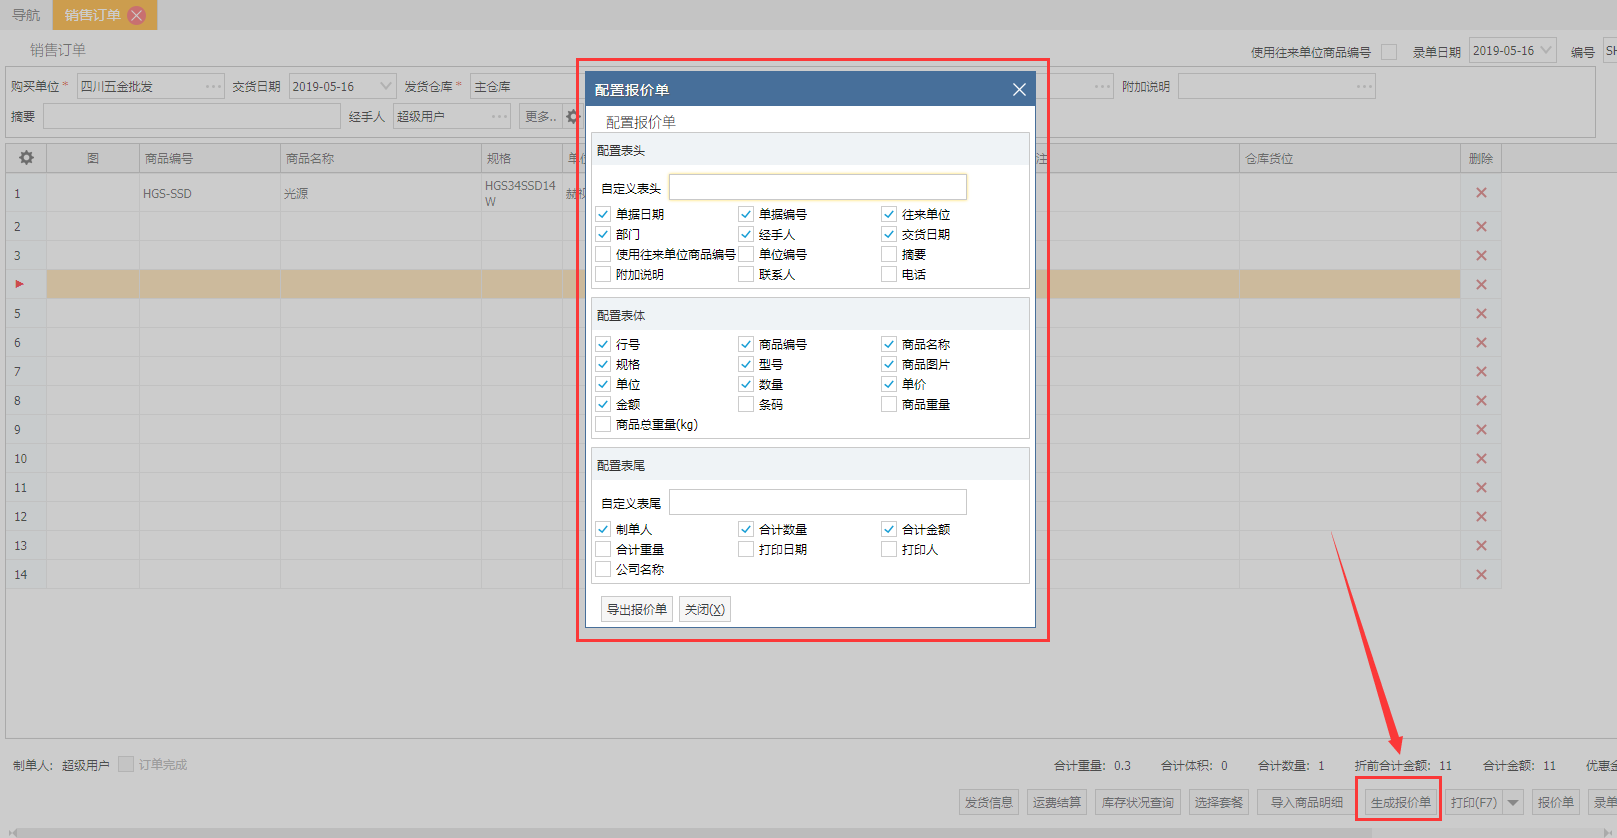
Task: Click 运费结算 button
Action: tap(1057, 803)
